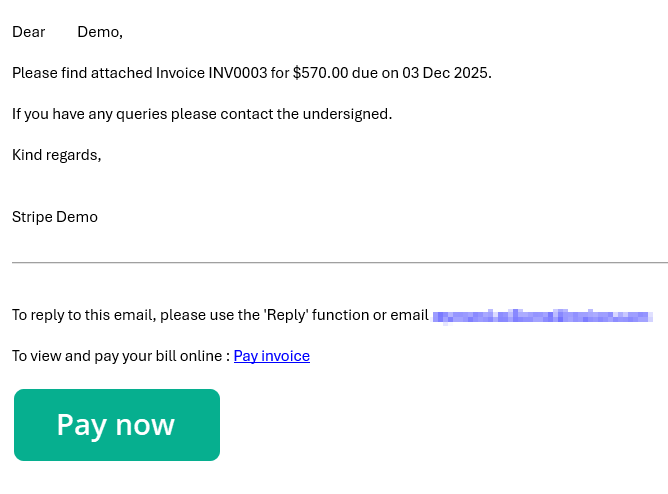Click the recipient name Demo, in greeting

point(99,32)
